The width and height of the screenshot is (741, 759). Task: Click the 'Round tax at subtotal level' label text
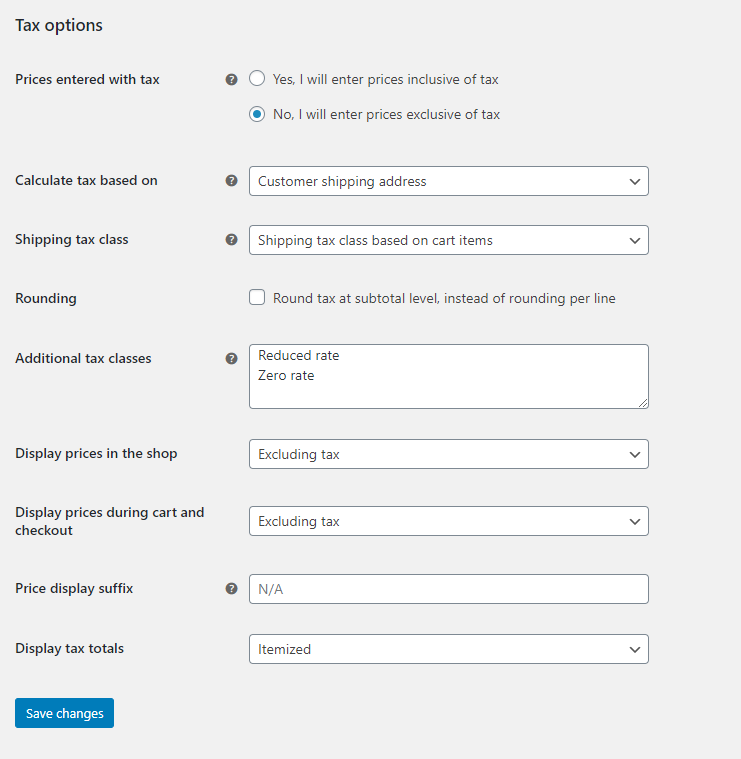[444, 298]
